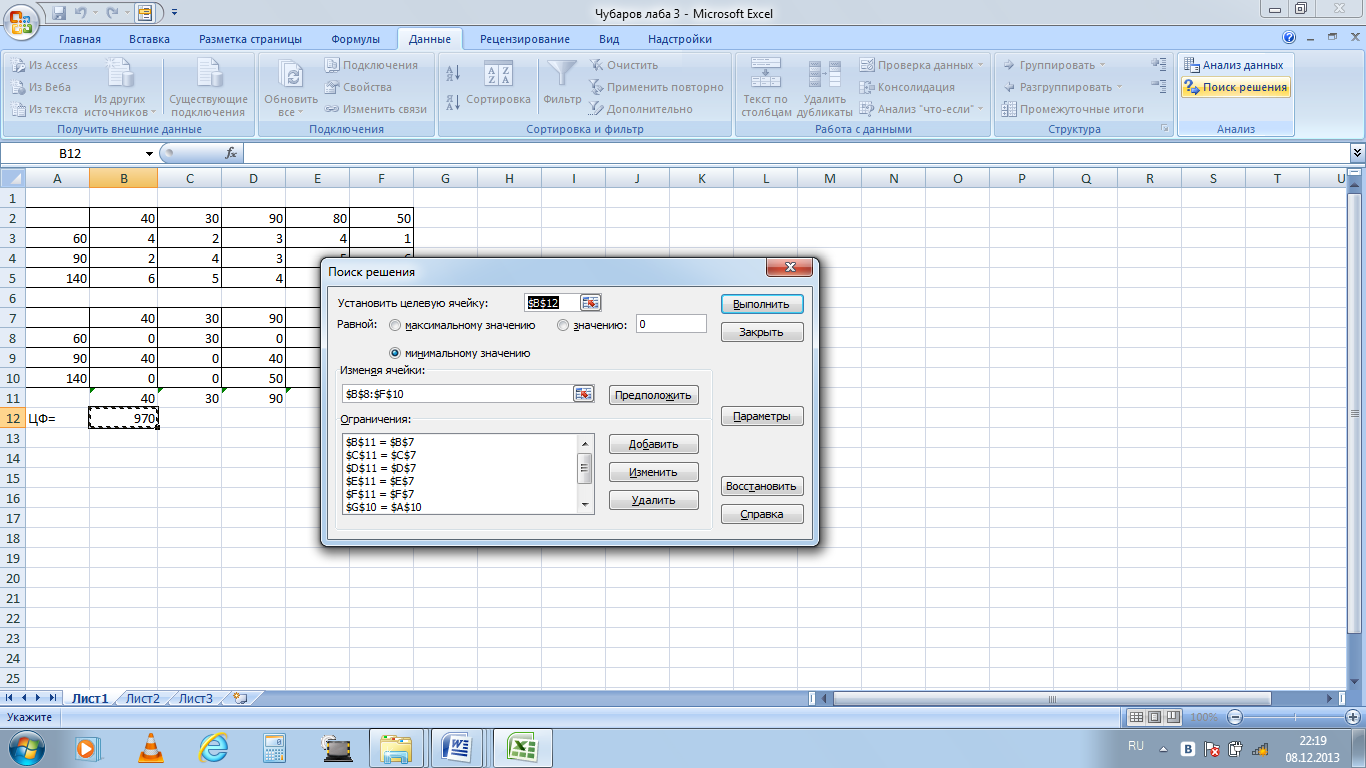Select the maximum value radio option

[395, 325]
